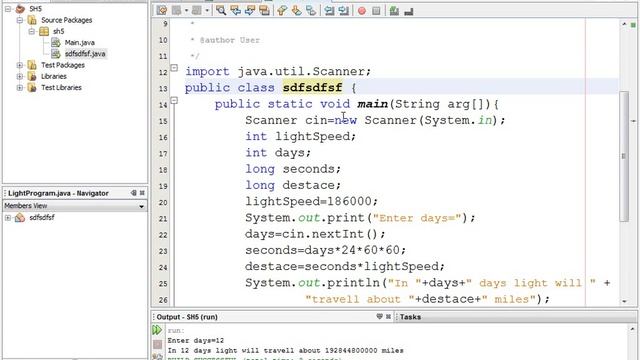Click the Previous Bookmark icon

(x=282, y=11)
